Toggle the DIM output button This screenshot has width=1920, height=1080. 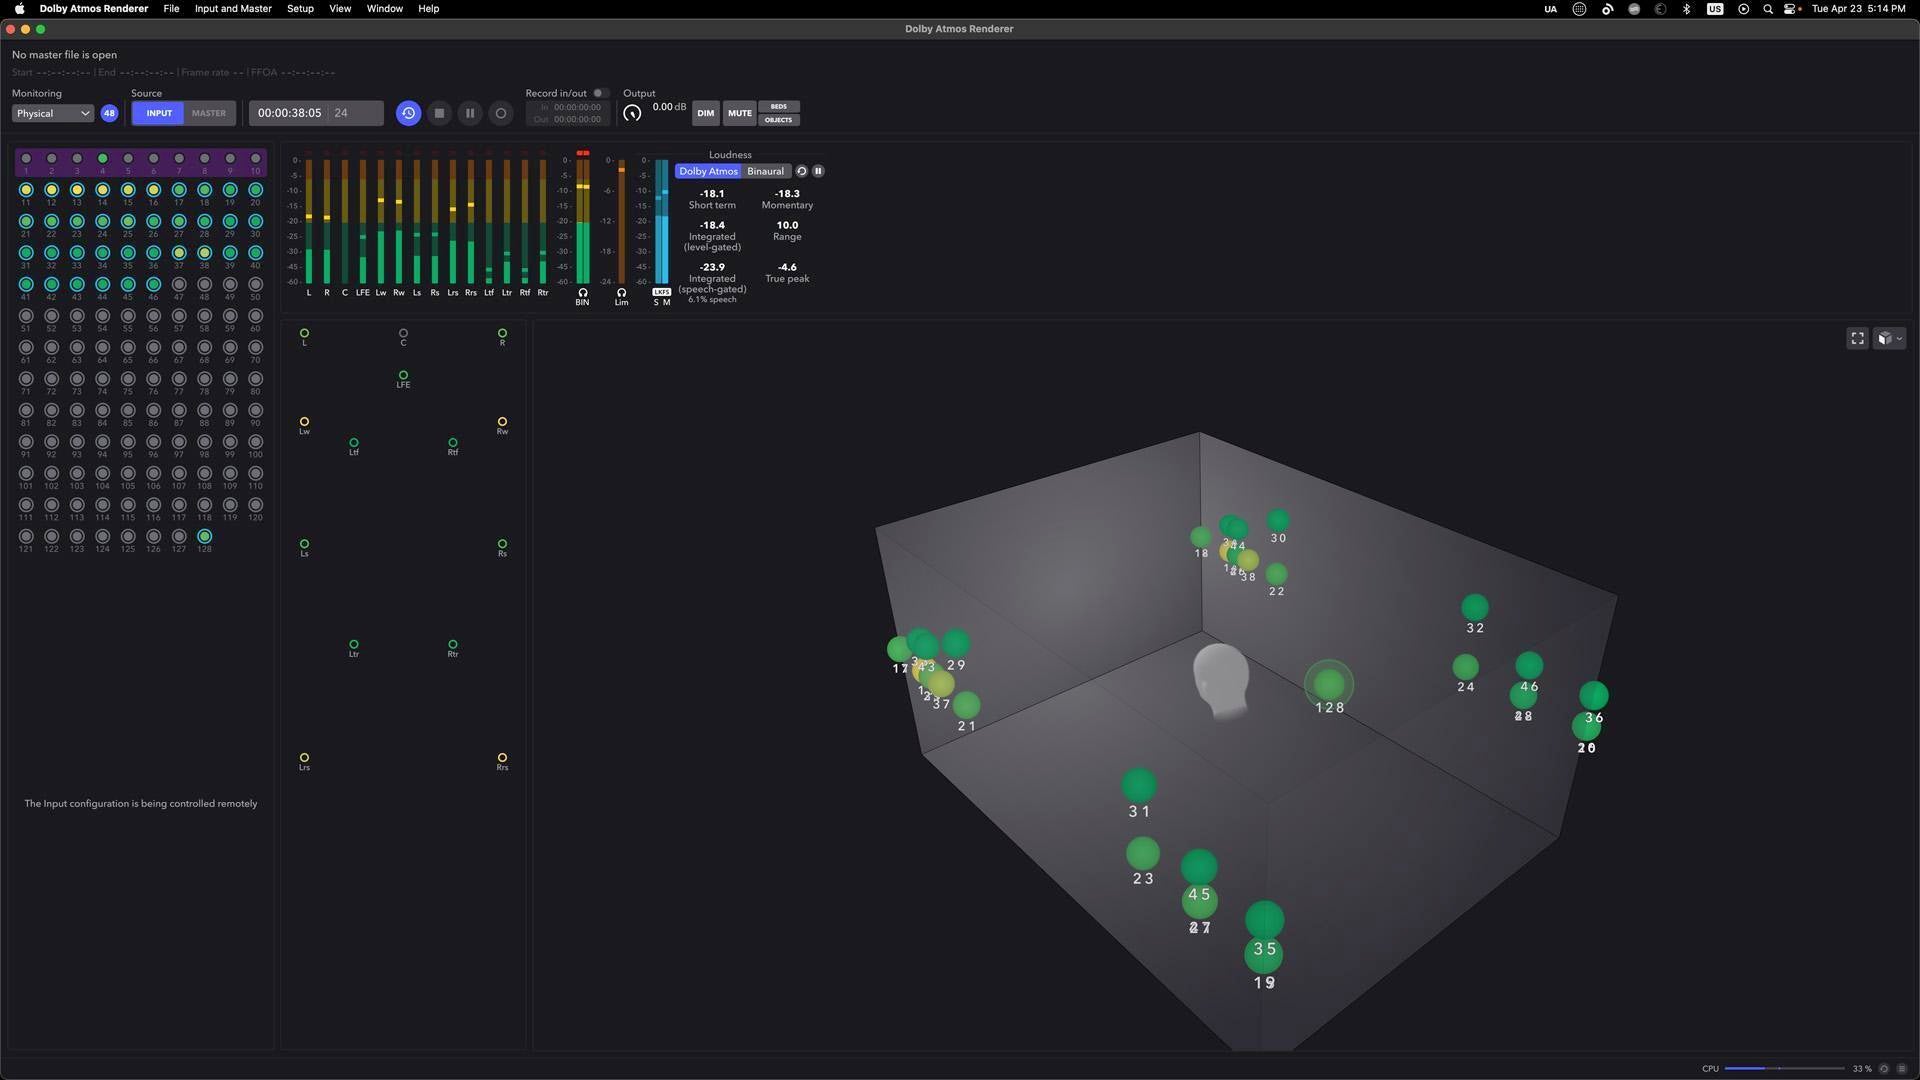(705, 113)
